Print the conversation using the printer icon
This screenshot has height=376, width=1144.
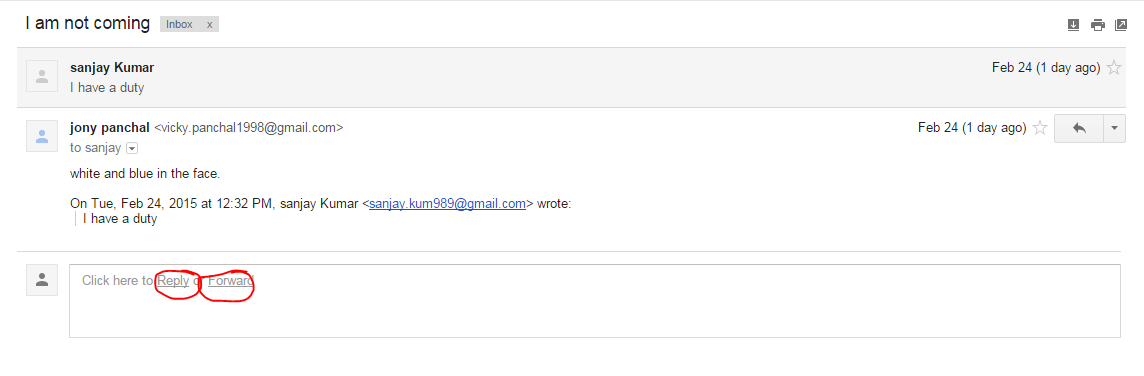pyautogui.click(x=1097, y=25)
